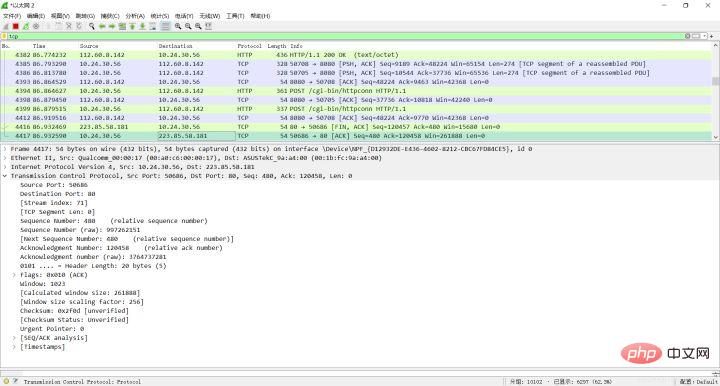
Task: Click the display filter bookmark icon
Action: click(x=4, y=36)
